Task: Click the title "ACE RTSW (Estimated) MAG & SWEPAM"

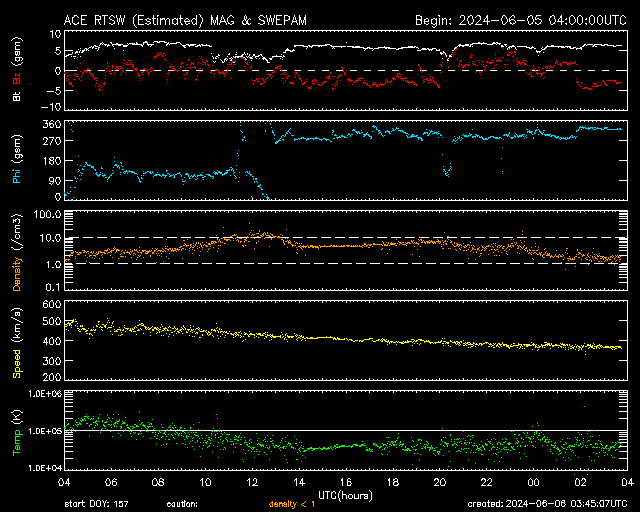Action: pyautogui.click(x=185, y=20)
